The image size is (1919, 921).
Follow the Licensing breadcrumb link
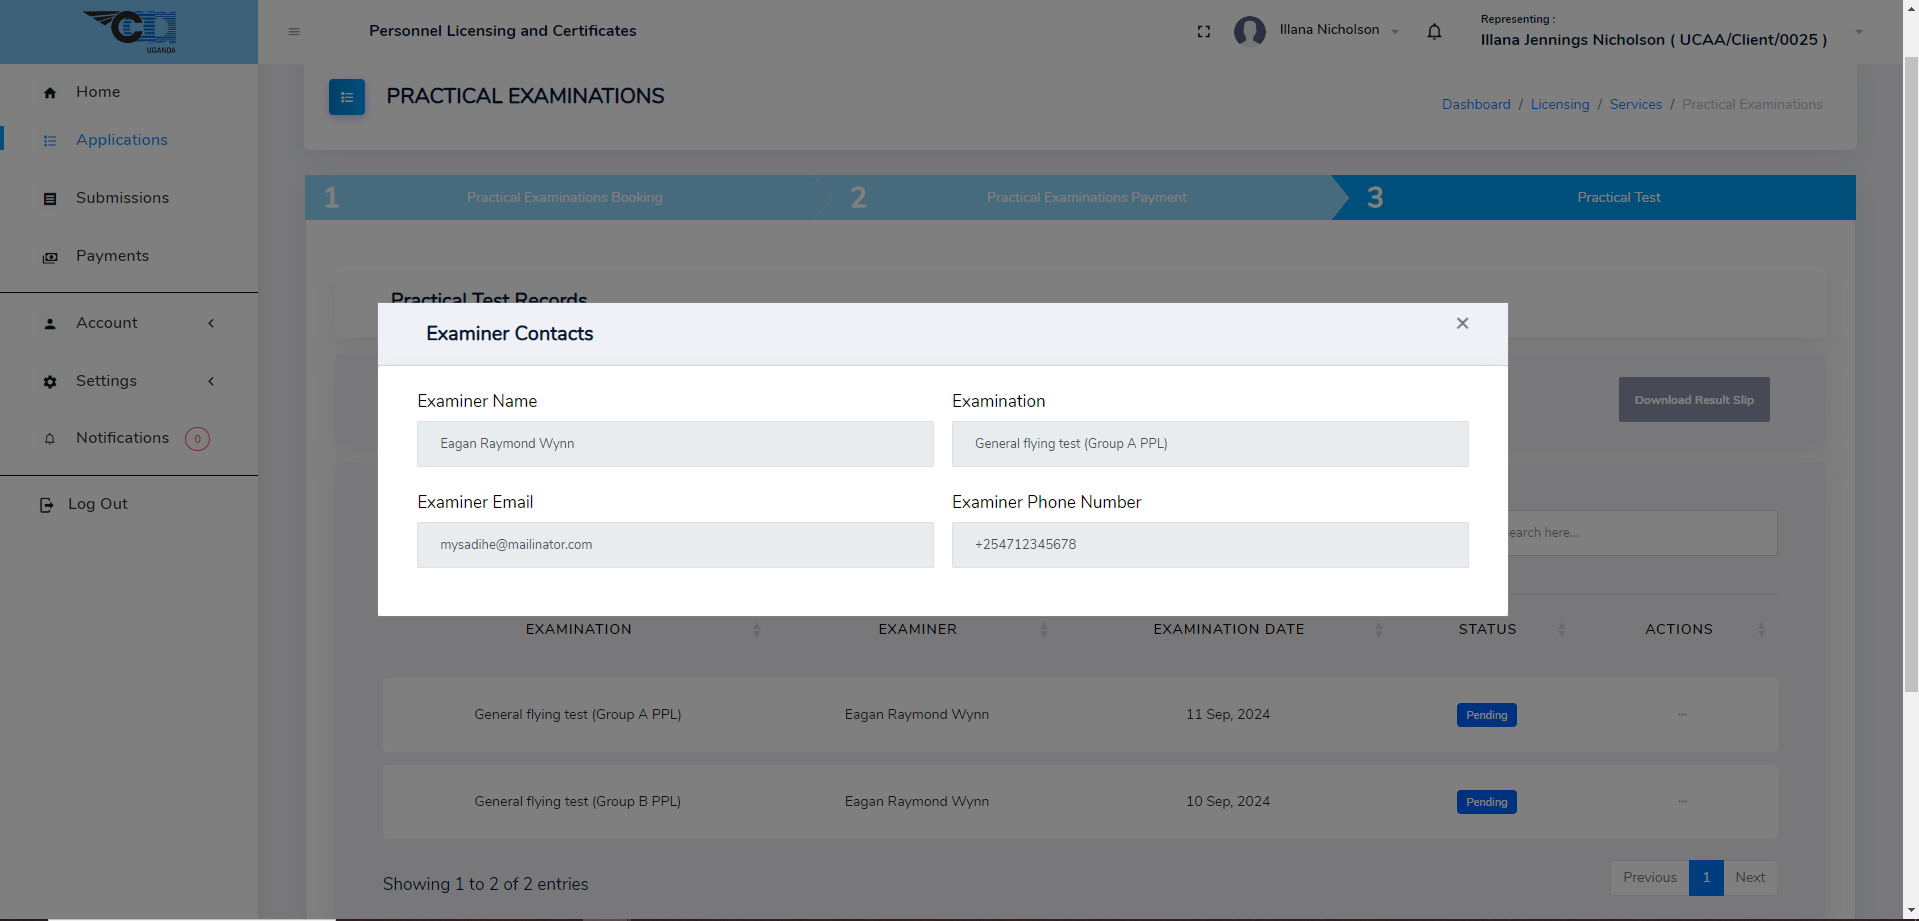[1559, 105]
